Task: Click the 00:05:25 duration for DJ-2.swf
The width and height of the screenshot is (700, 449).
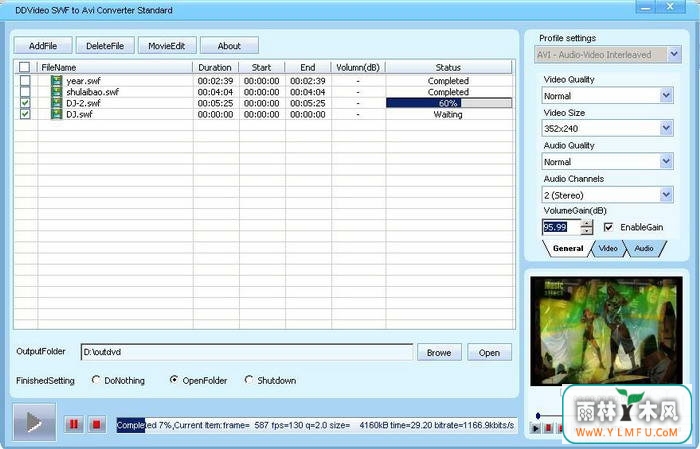Action: coord(216,103)
